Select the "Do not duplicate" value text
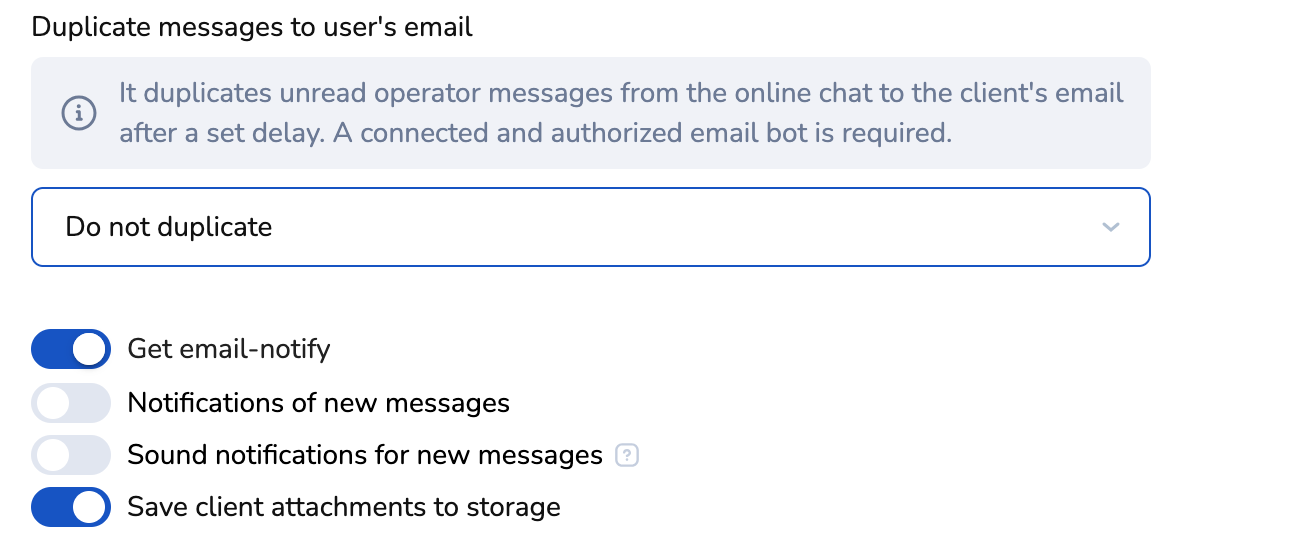Viewport: 1295px width, 541px height. 168,227
